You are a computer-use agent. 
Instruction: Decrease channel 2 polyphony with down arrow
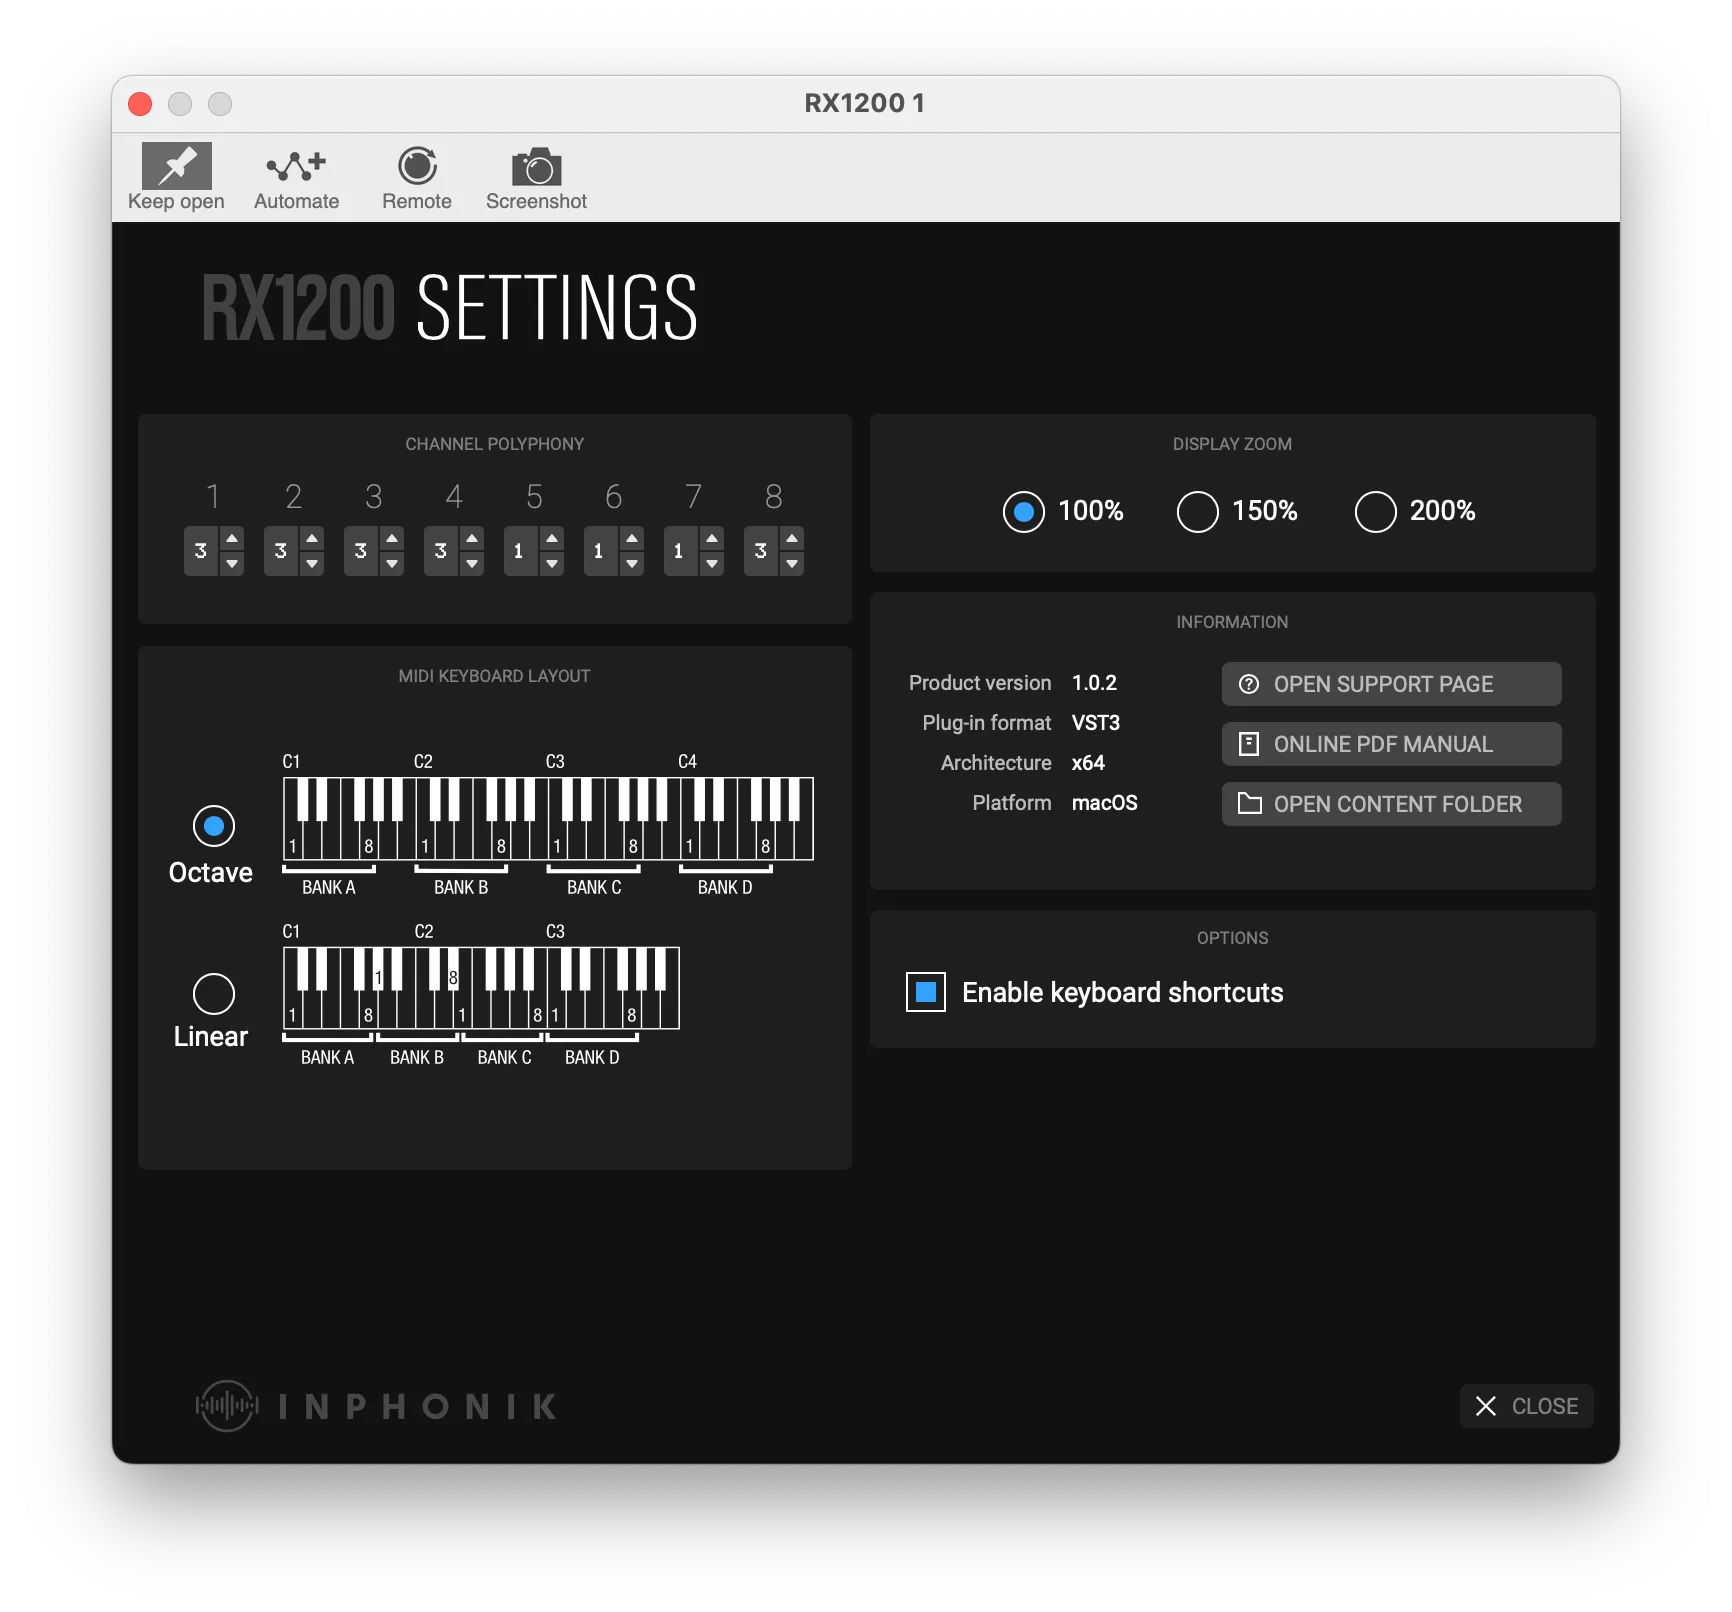(312, 563)
